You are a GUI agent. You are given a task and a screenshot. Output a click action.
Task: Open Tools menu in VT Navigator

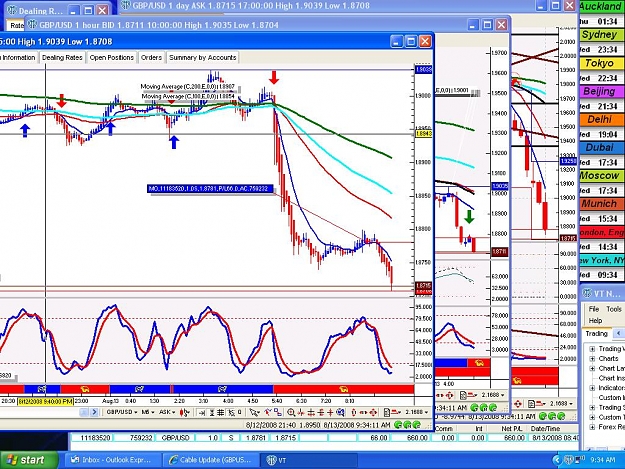point(614,309)
